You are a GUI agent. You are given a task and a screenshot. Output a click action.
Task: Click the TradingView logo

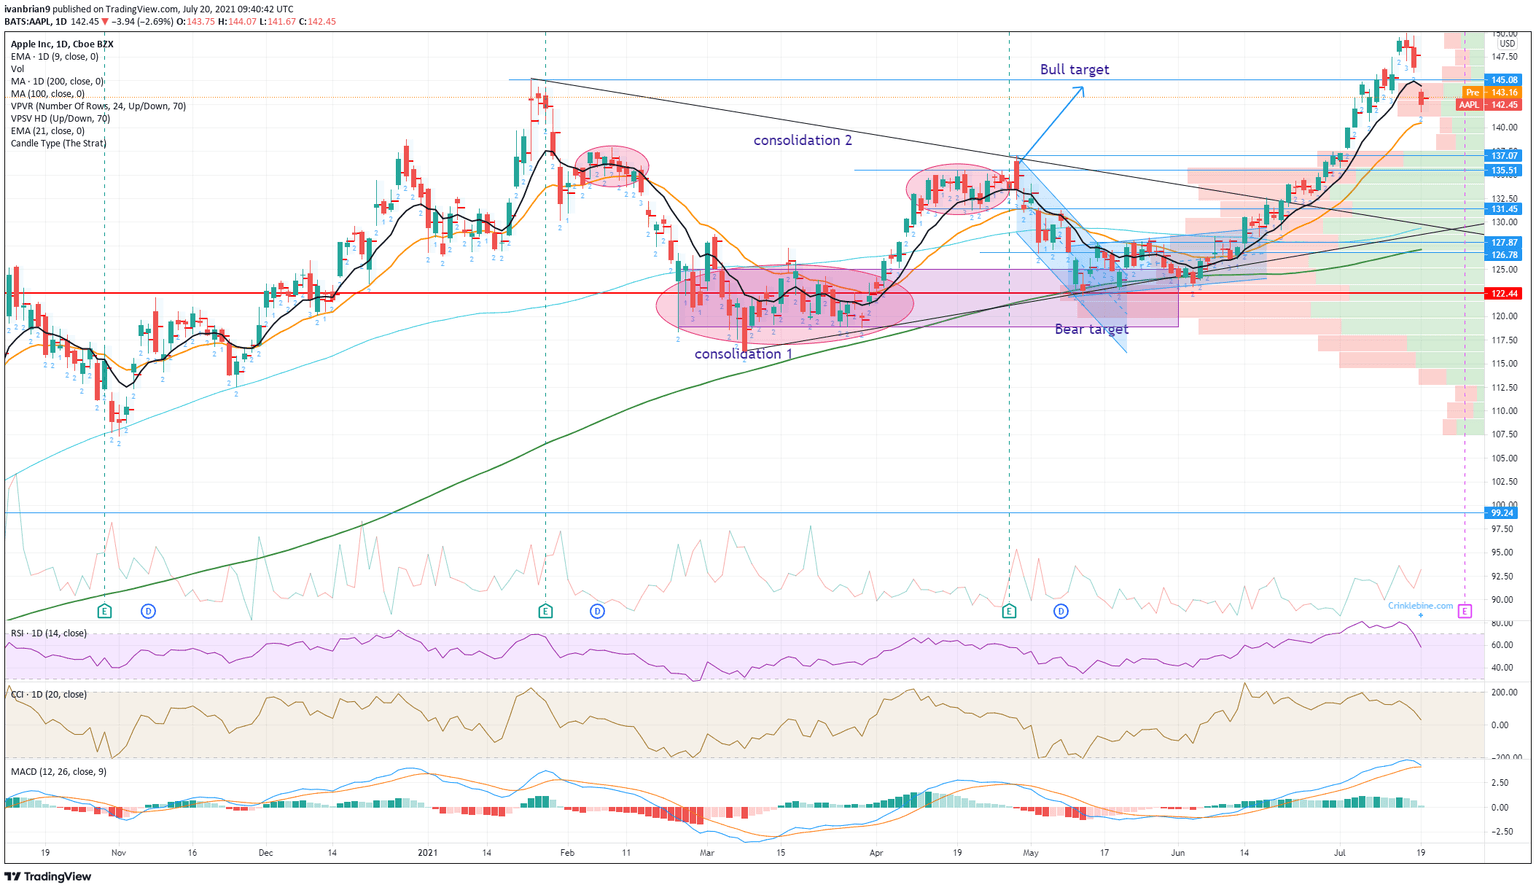click(50, 876)
